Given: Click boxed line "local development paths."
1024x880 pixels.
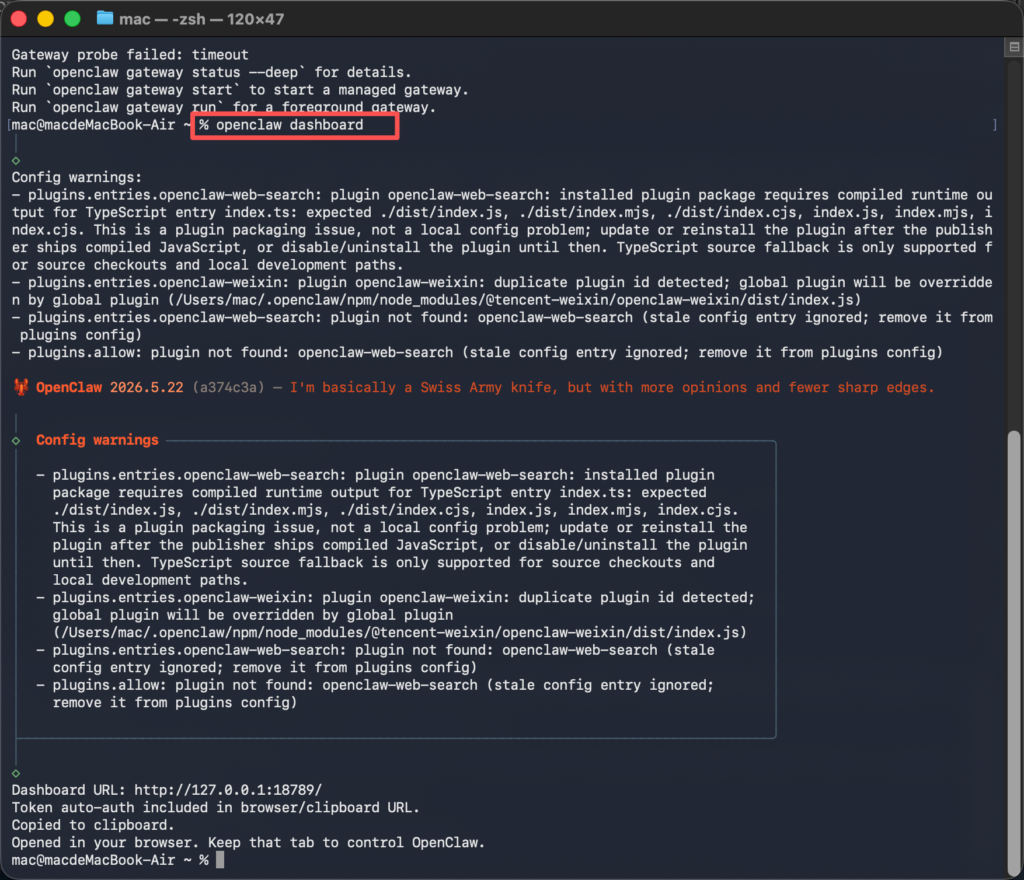Looking at the screenshot, I should [x=150, y=580].
